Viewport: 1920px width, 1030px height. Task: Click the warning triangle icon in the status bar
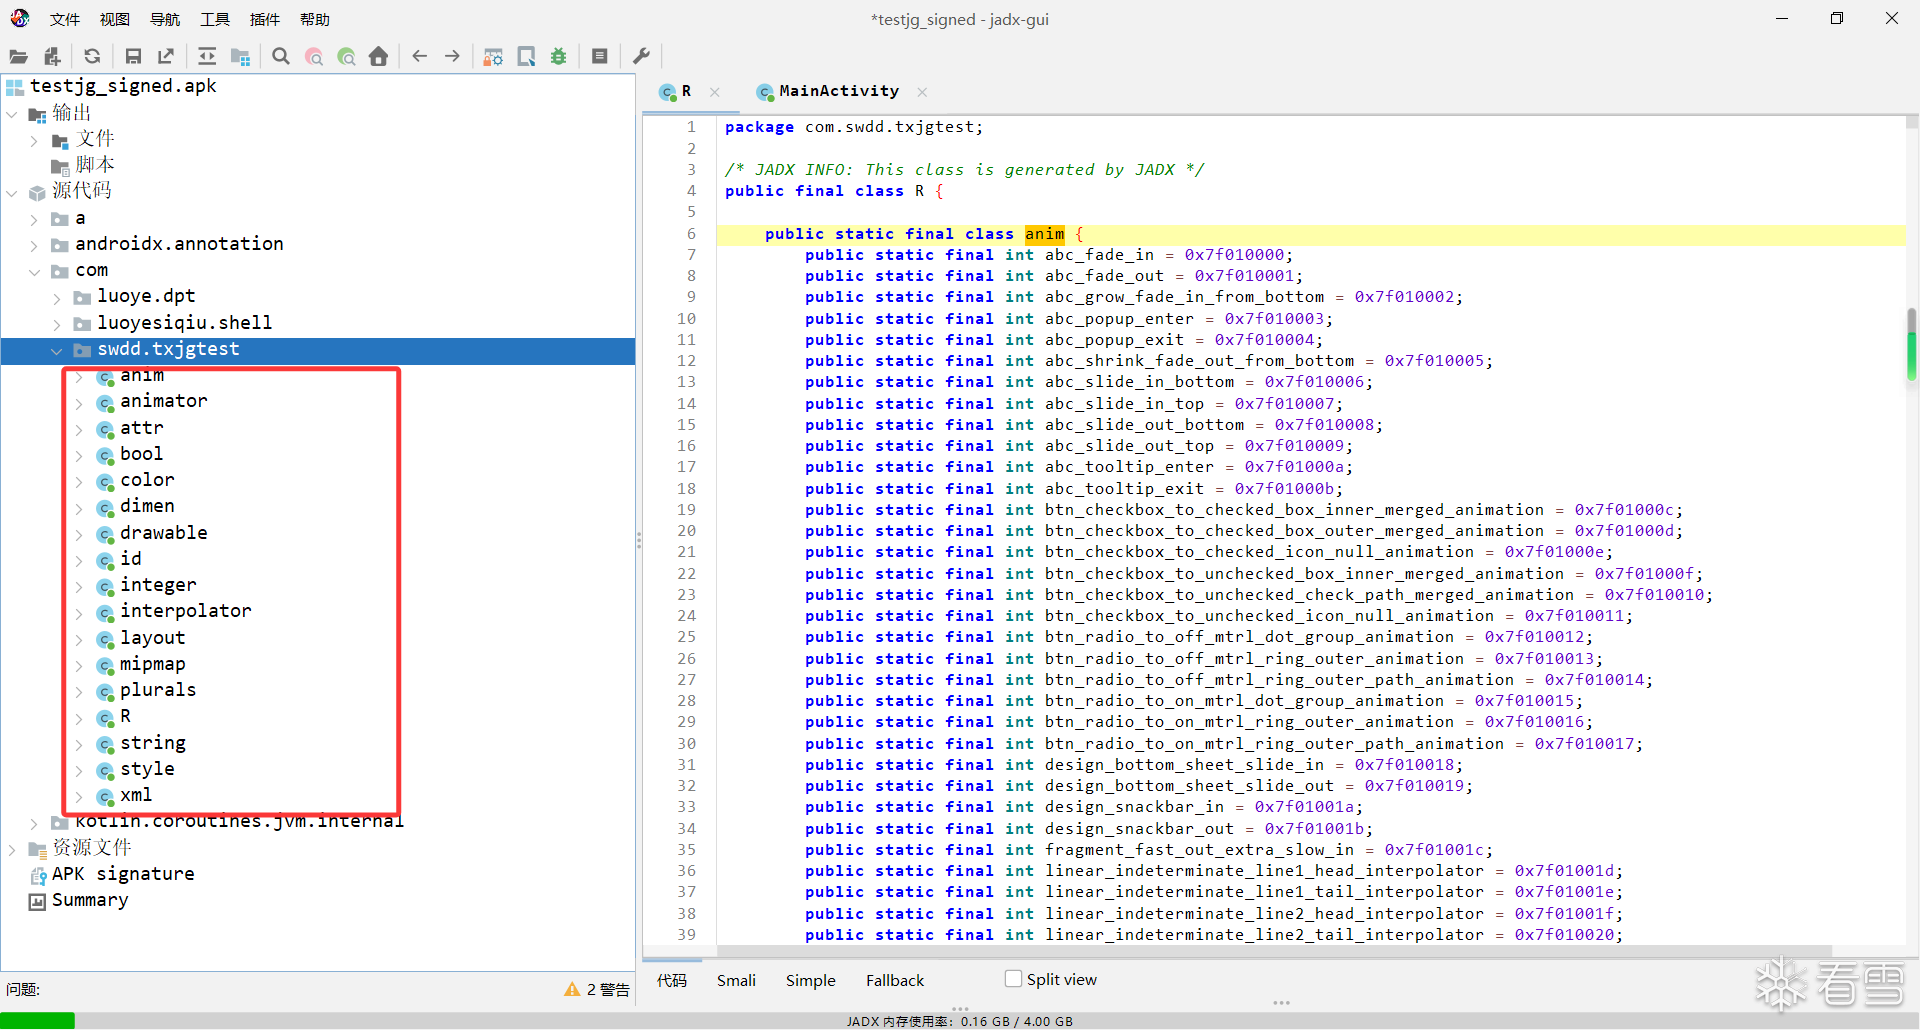[572, 989]
